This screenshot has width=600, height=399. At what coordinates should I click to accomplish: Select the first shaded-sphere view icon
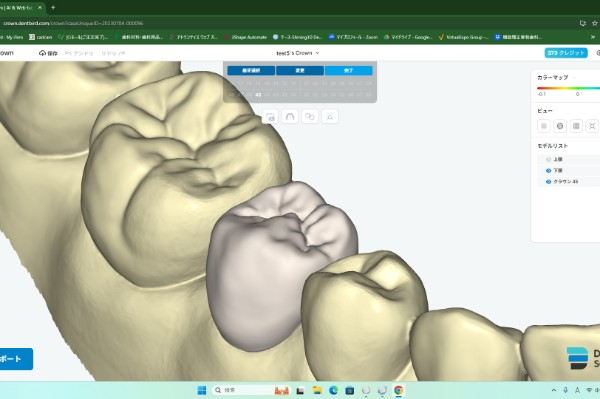pyautogui.click(x=544, y=126)
